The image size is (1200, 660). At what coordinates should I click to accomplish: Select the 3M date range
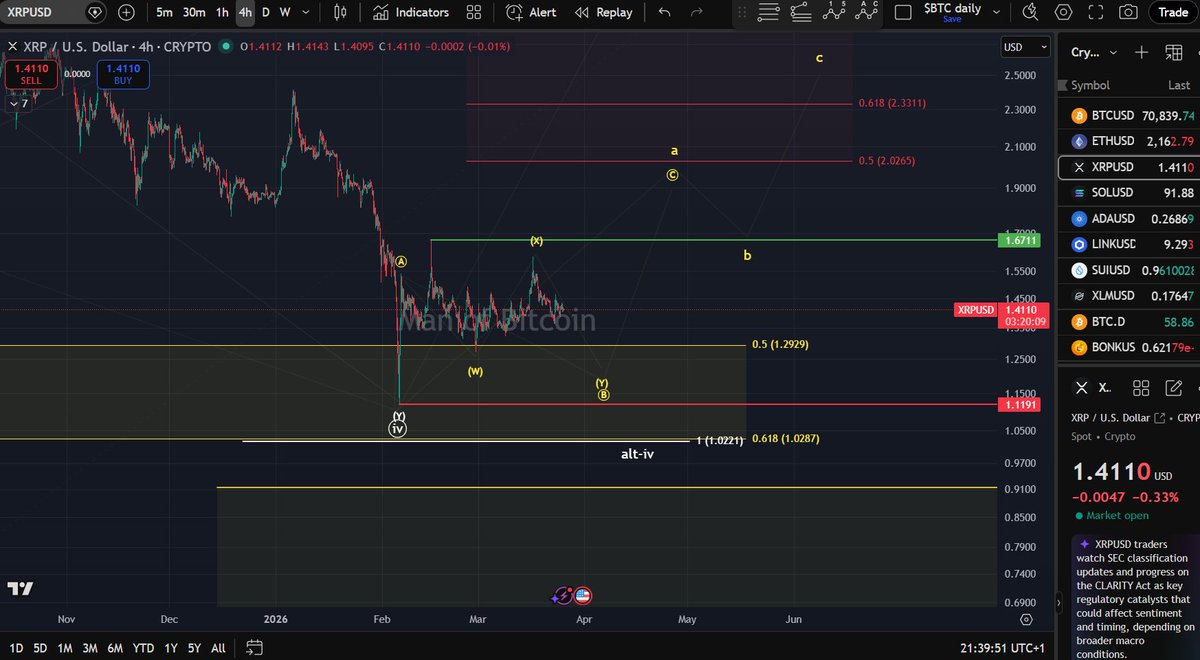pyautogui.click(x=90, y=648)
